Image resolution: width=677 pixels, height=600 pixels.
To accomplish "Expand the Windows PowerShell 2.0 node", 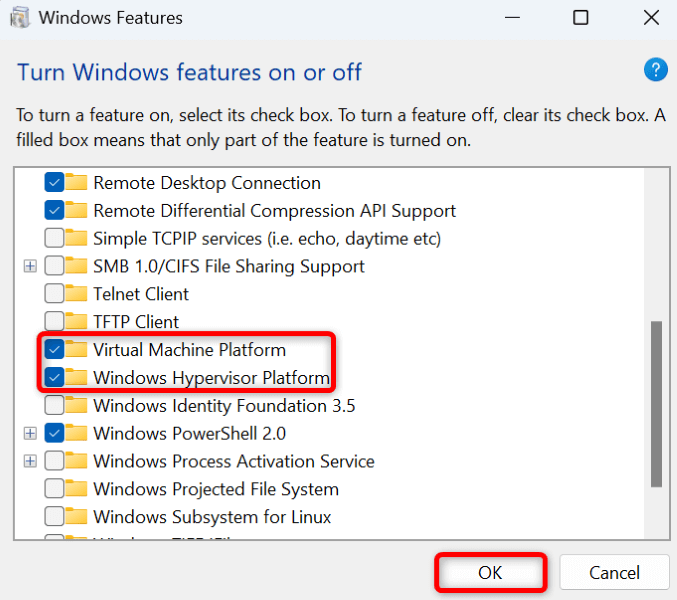I will pyautogui.click(x=30, y=434).
